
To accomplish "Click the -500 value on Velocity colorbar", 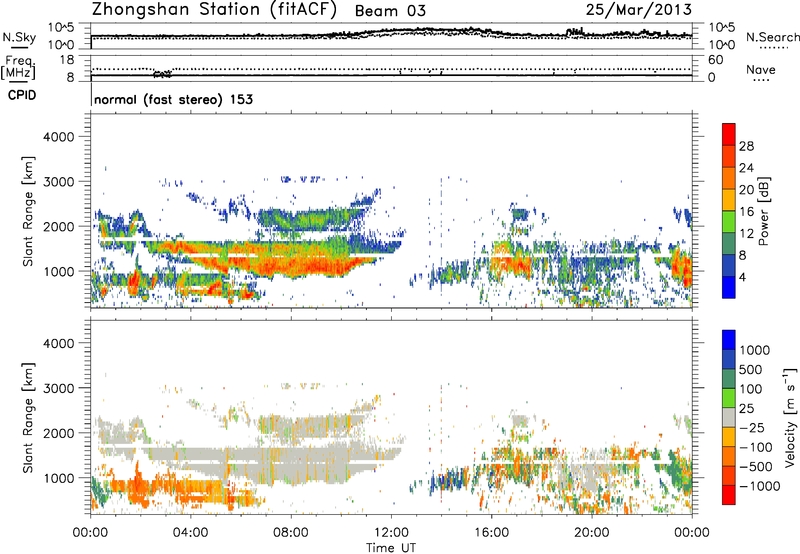I will 756,467.
